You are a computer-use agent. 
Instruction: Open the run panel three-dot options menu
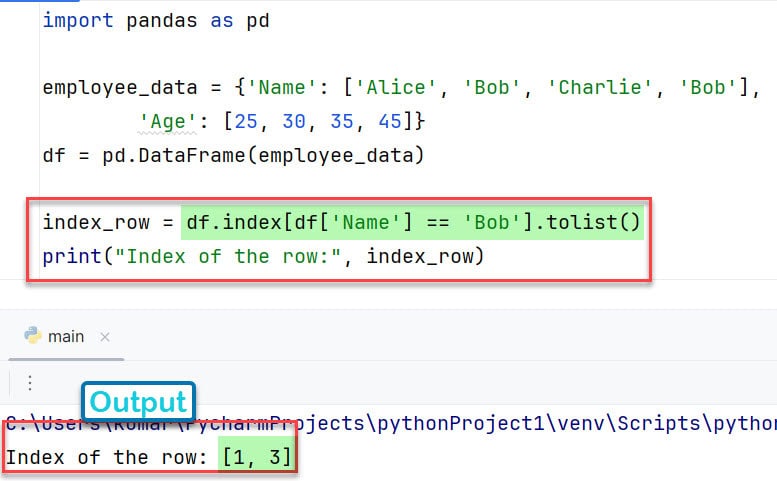[x=30, y=383]
